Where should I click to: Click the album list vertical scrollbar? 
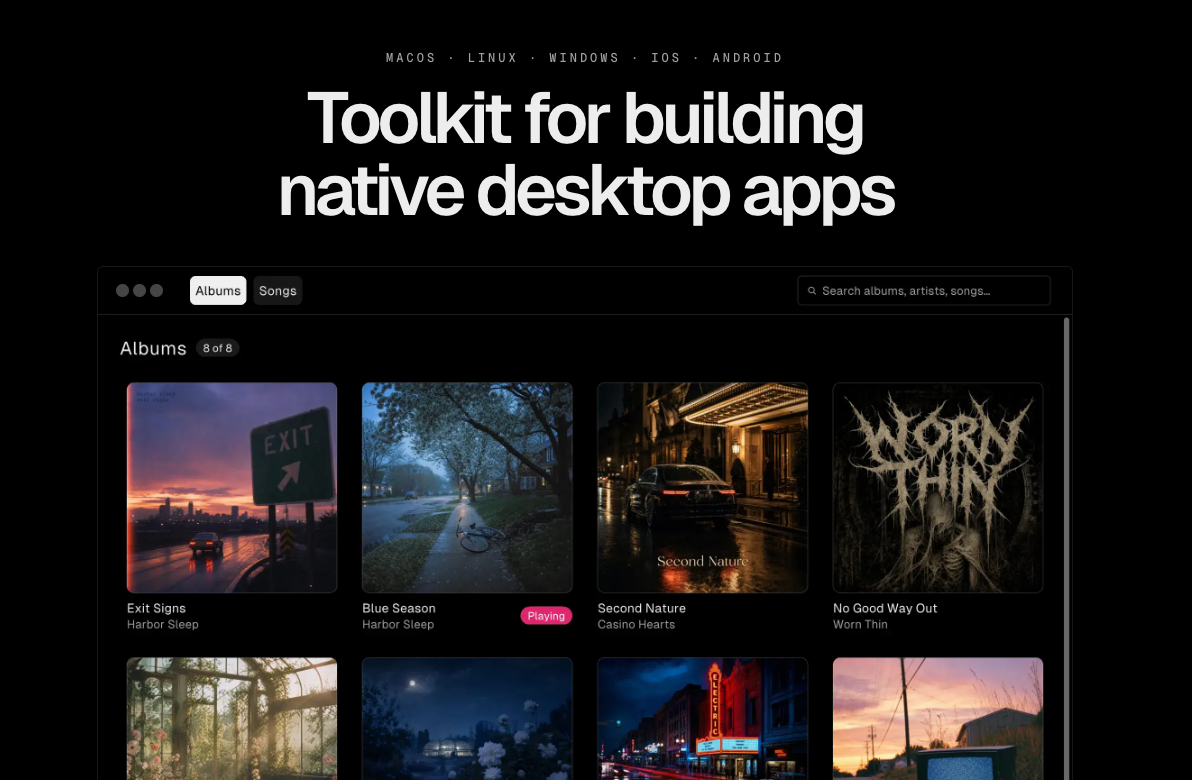(1067, 547)
